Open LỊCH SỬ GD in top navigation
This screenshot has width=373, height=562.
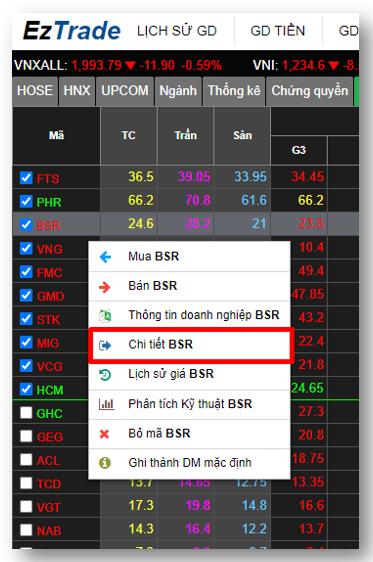[x=177, y=31]
